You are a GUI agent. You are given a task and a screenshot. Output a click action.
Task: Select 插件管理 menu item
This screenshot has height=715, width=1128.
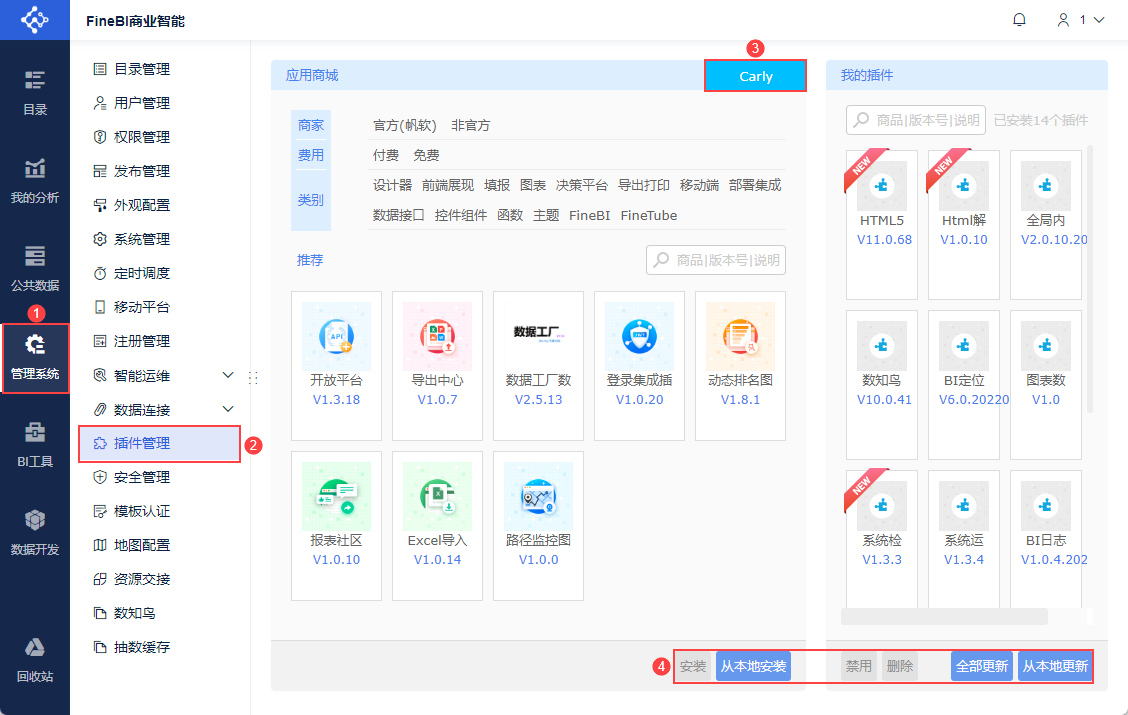coord(160,443)
